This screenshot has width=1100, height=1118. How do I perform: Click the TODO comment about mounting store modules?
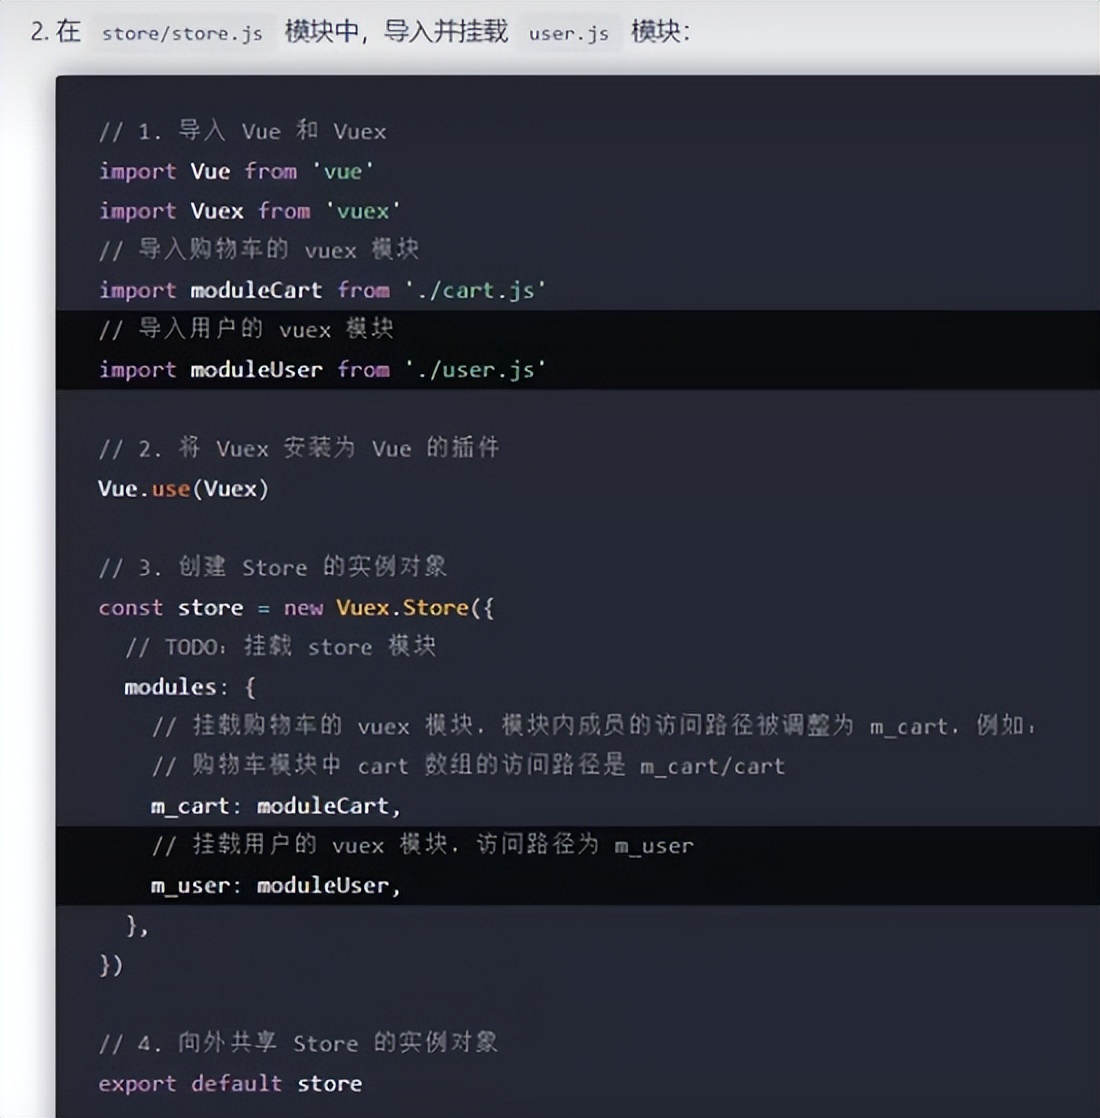tap(280, 647)
